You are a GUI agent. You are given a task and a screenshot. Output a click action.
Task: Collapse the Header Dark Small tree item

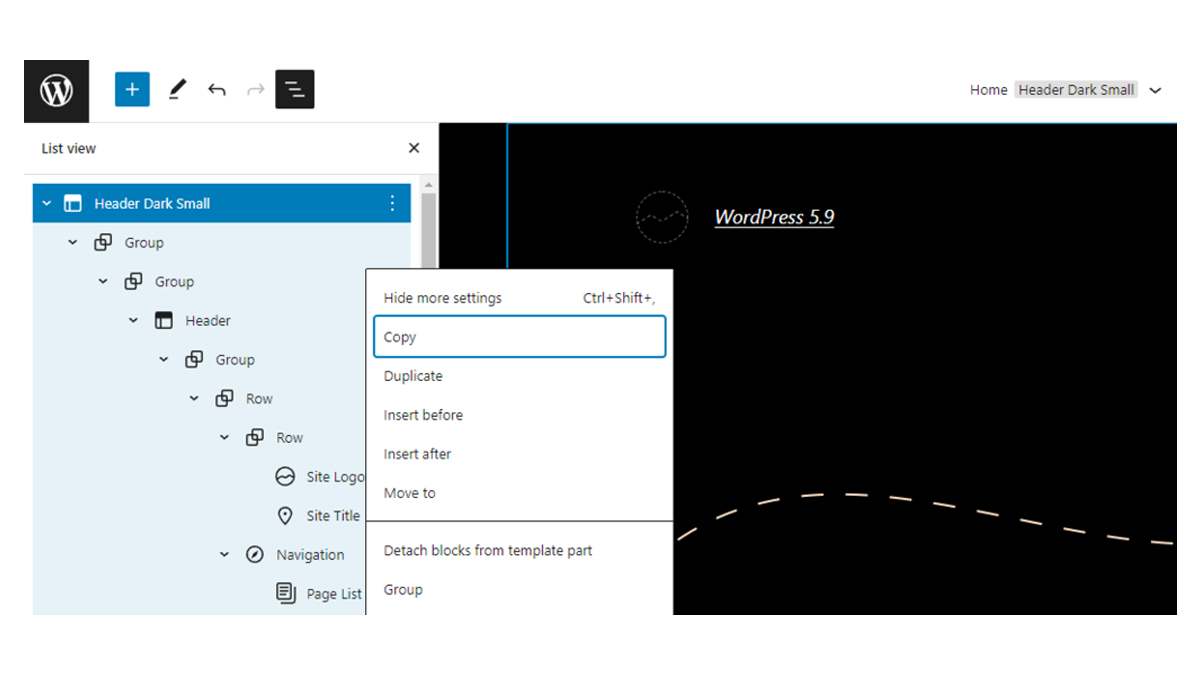click(46, 203)
